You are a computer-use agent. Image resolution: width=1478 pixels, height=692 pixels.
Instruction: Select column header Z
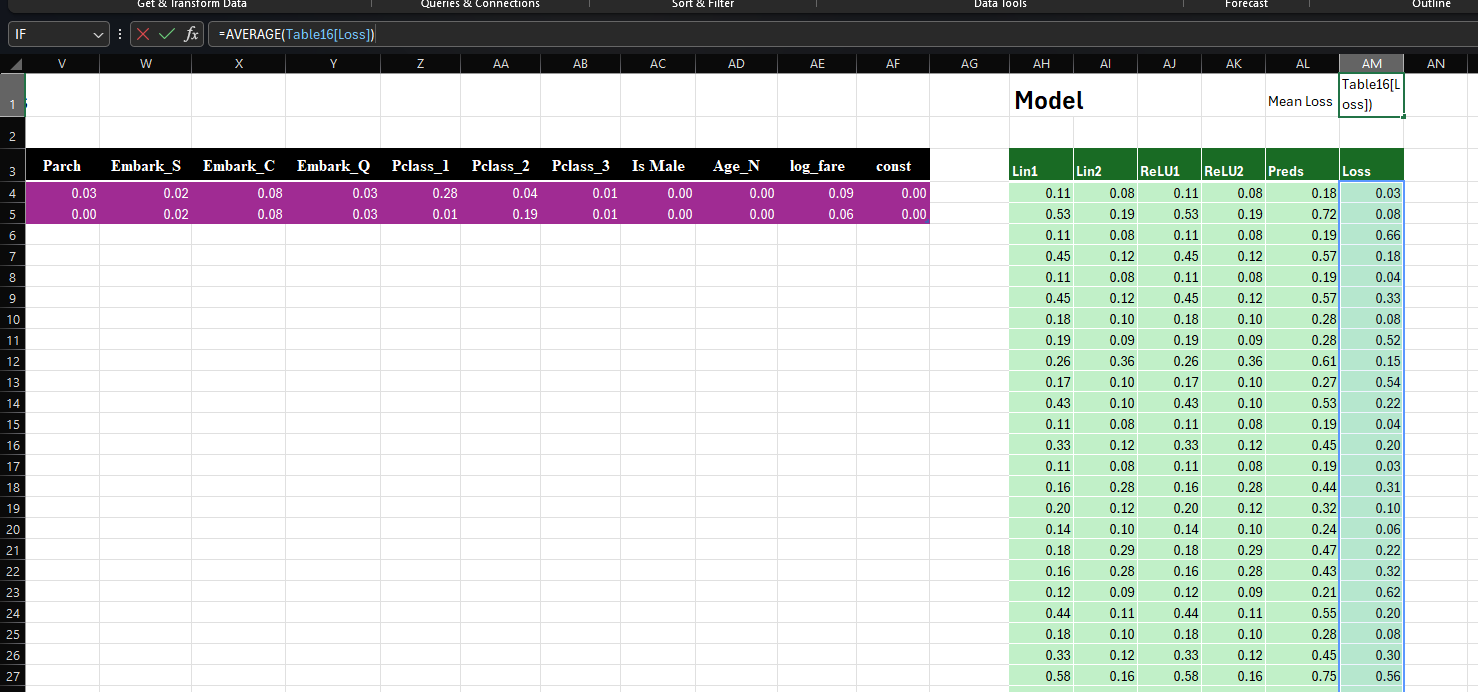420,64
